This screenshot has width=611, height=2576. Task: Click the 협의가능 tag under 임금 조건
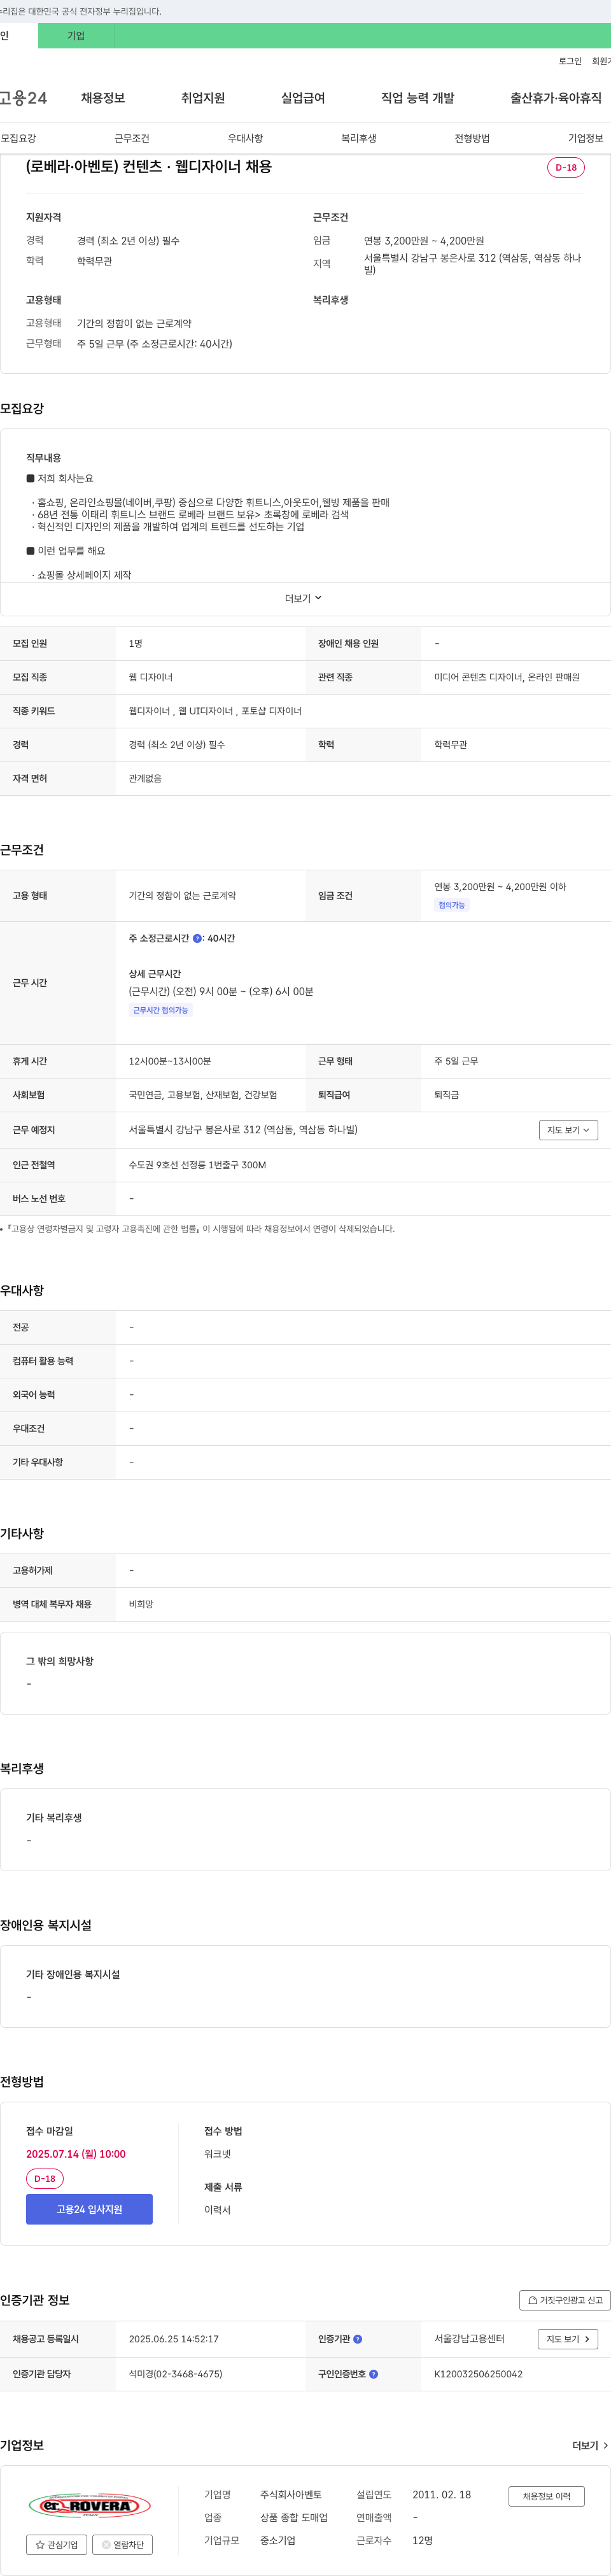(452, 905)
